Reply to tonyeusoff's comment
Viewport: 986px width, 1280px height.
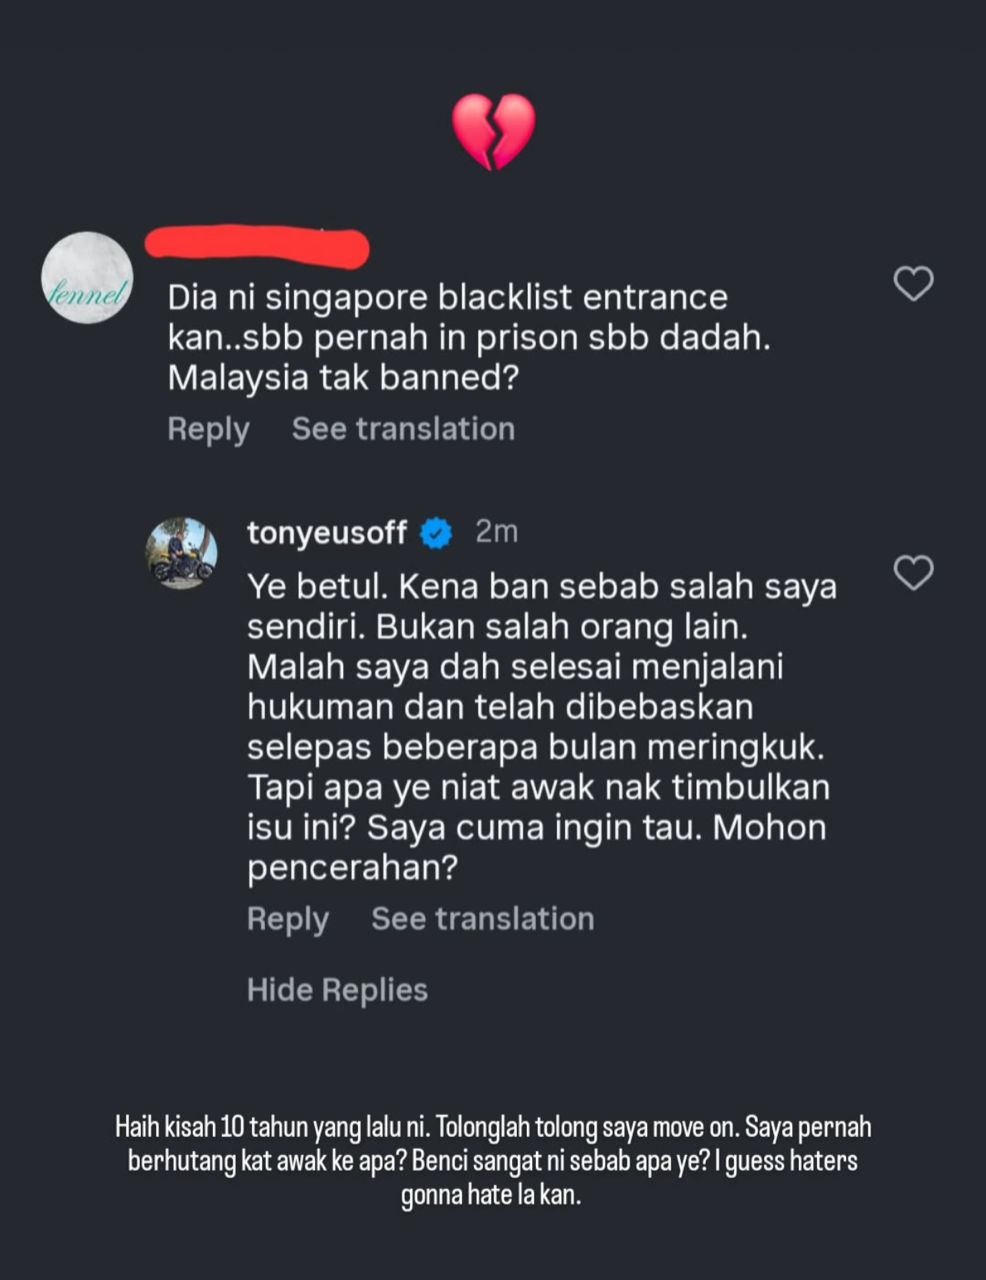pos(288,920)
